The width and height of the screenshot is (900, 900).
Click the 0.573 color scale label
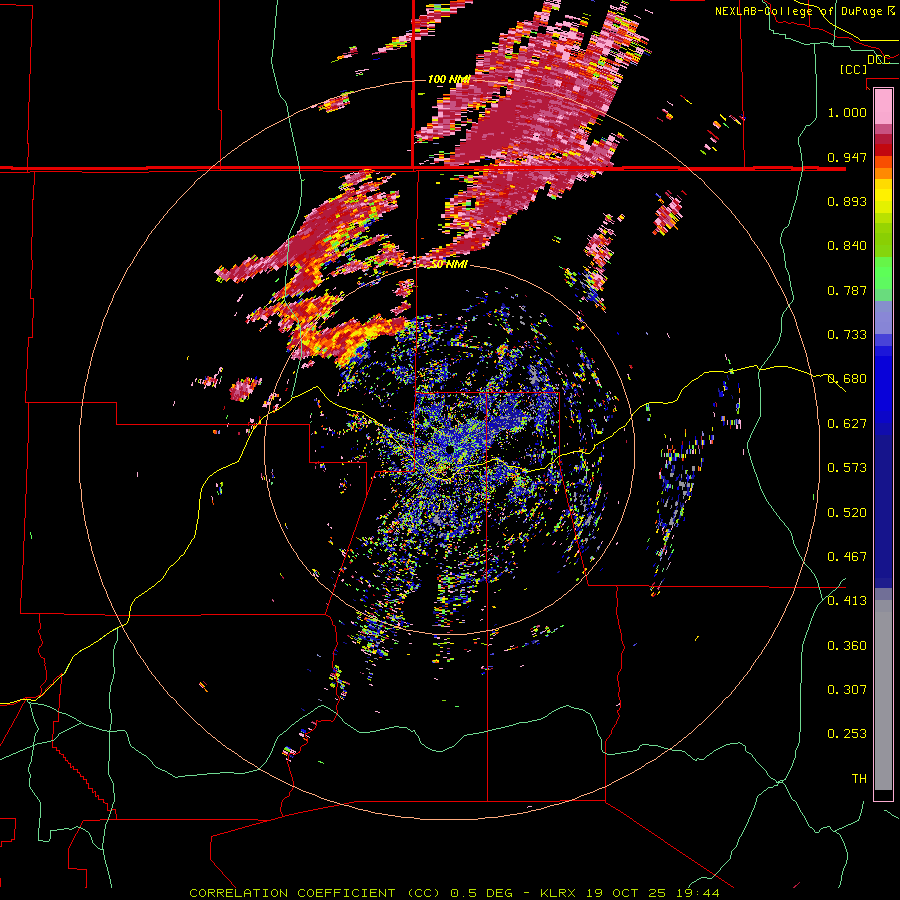click(847, 468)
